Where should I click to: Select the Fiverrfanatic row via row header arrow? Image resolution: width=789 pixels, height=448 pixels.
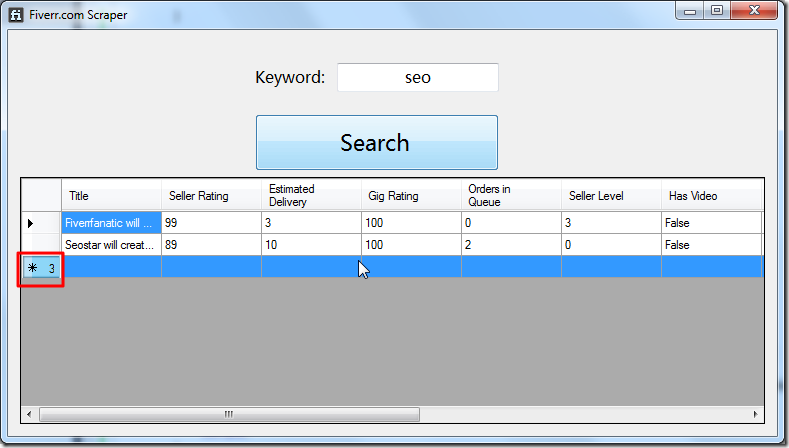(41, 222)
